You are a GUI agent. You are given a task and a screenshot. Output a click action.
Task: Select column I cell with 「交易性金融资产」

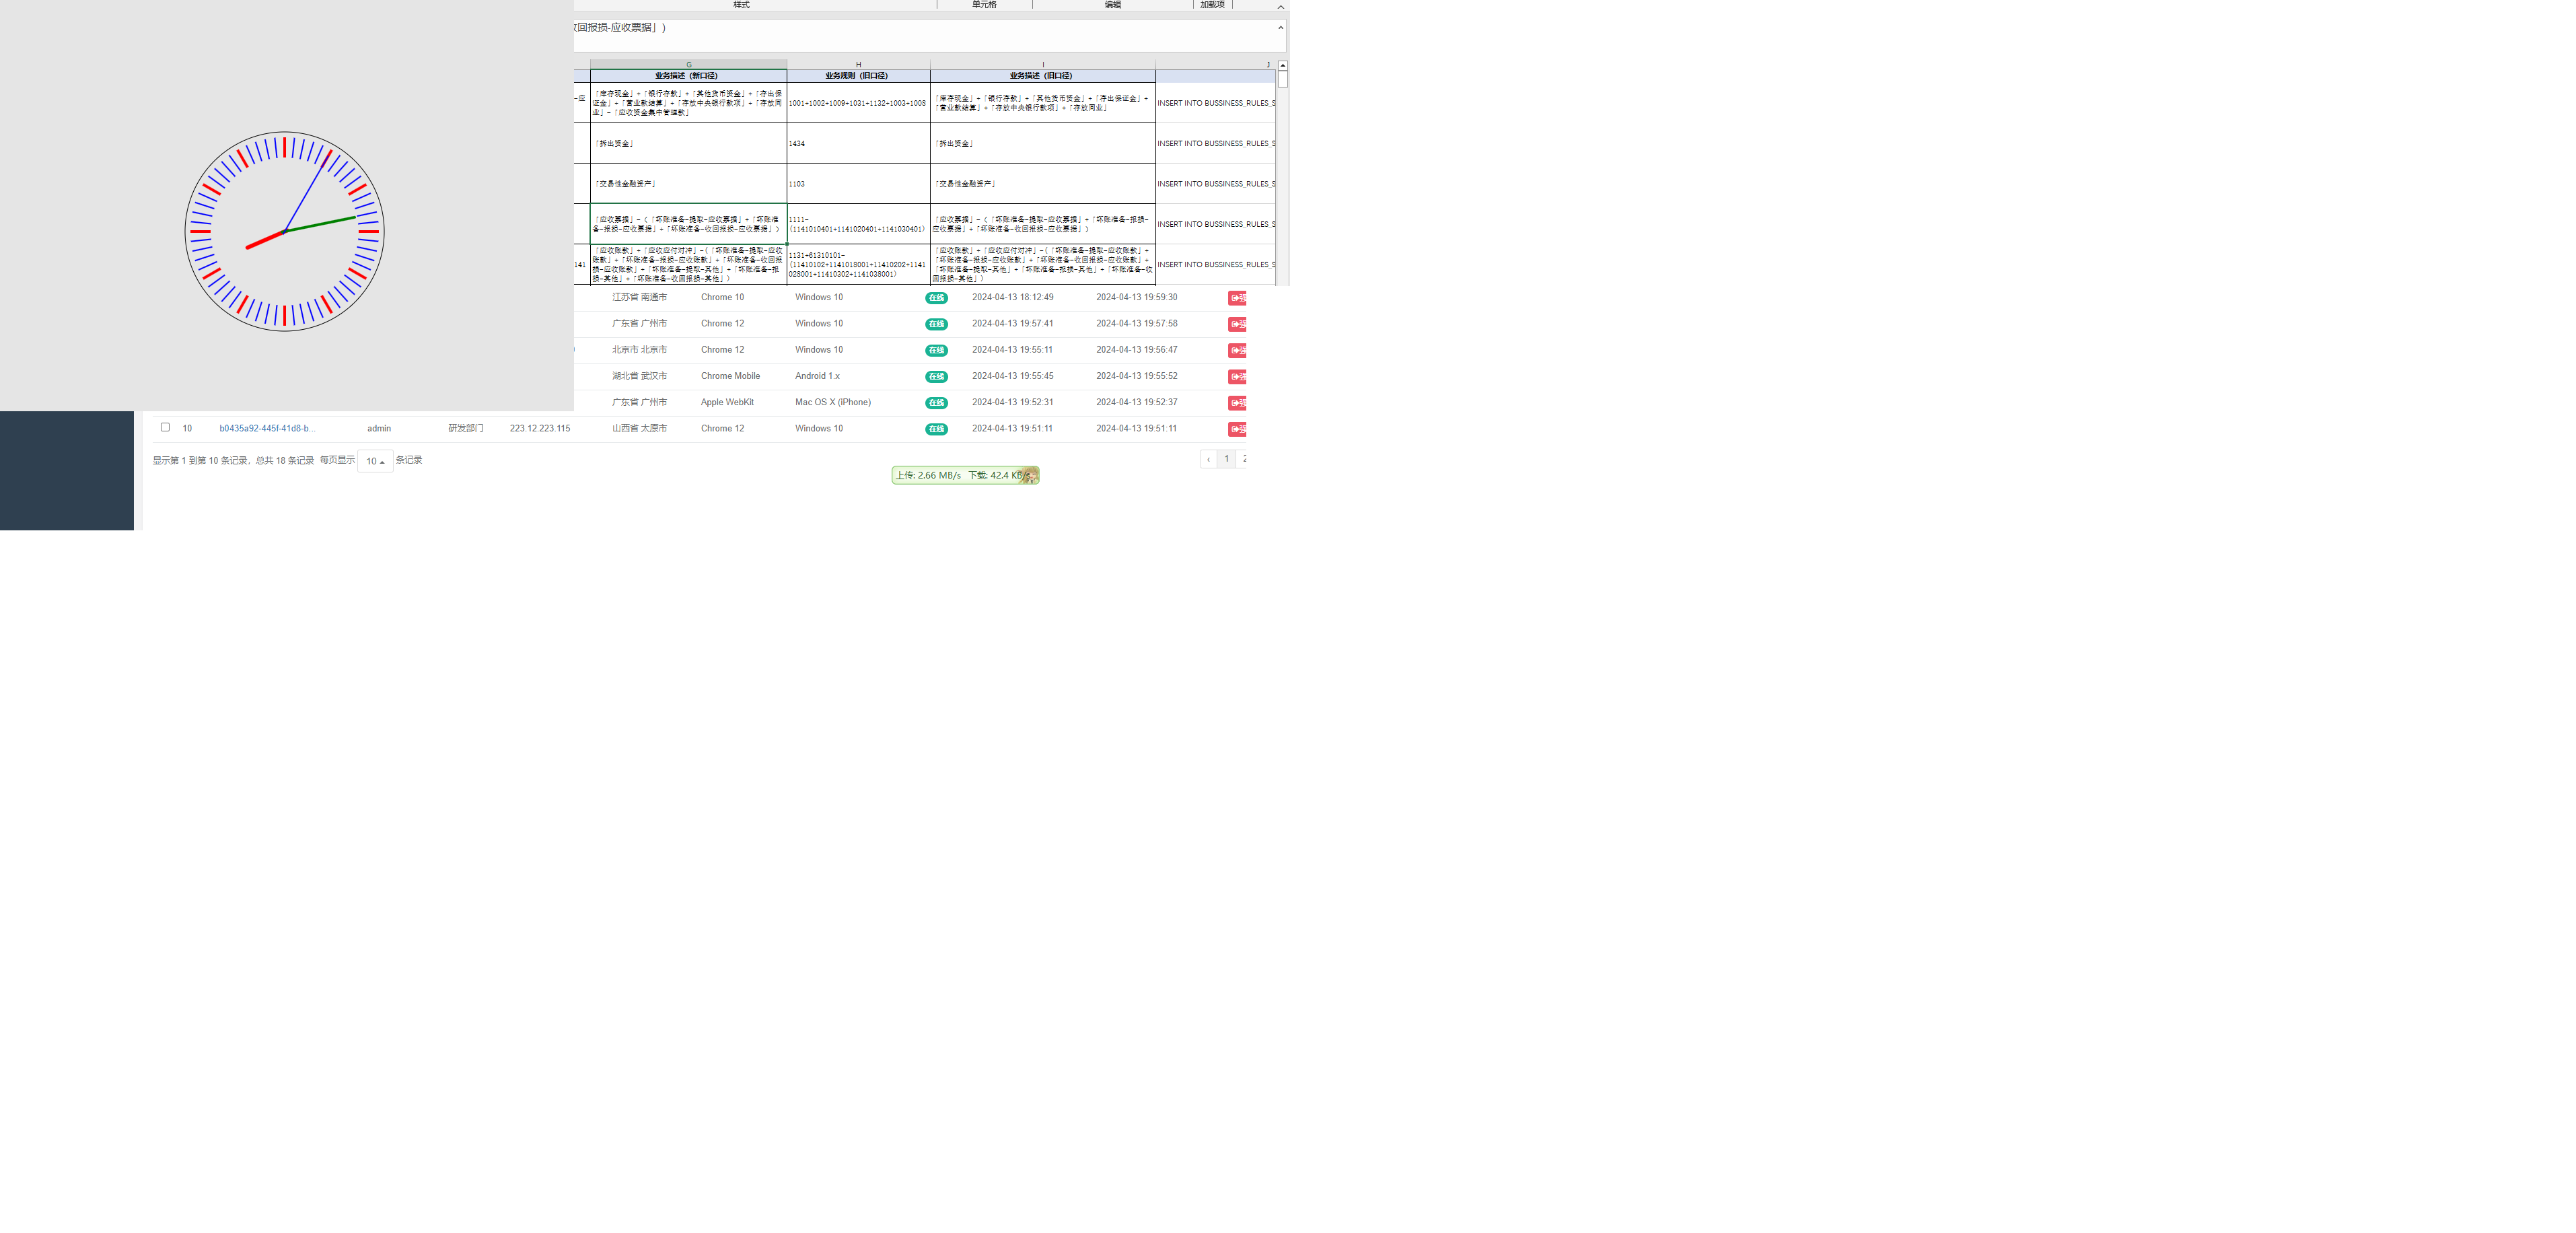(1043, 184)
